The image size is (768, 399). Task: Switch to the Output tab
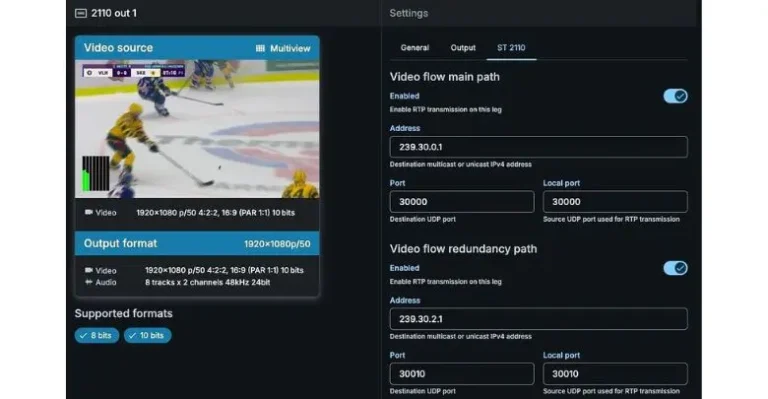pyautogui.click(x=463, y=47)
